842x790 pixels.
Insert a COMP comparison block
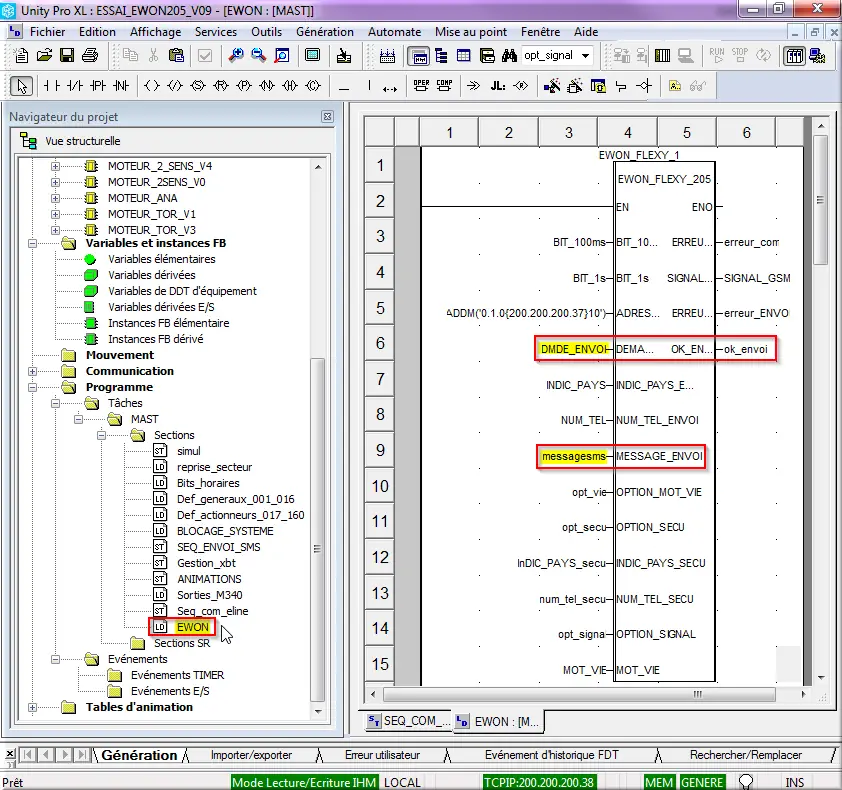pos(445,86)
